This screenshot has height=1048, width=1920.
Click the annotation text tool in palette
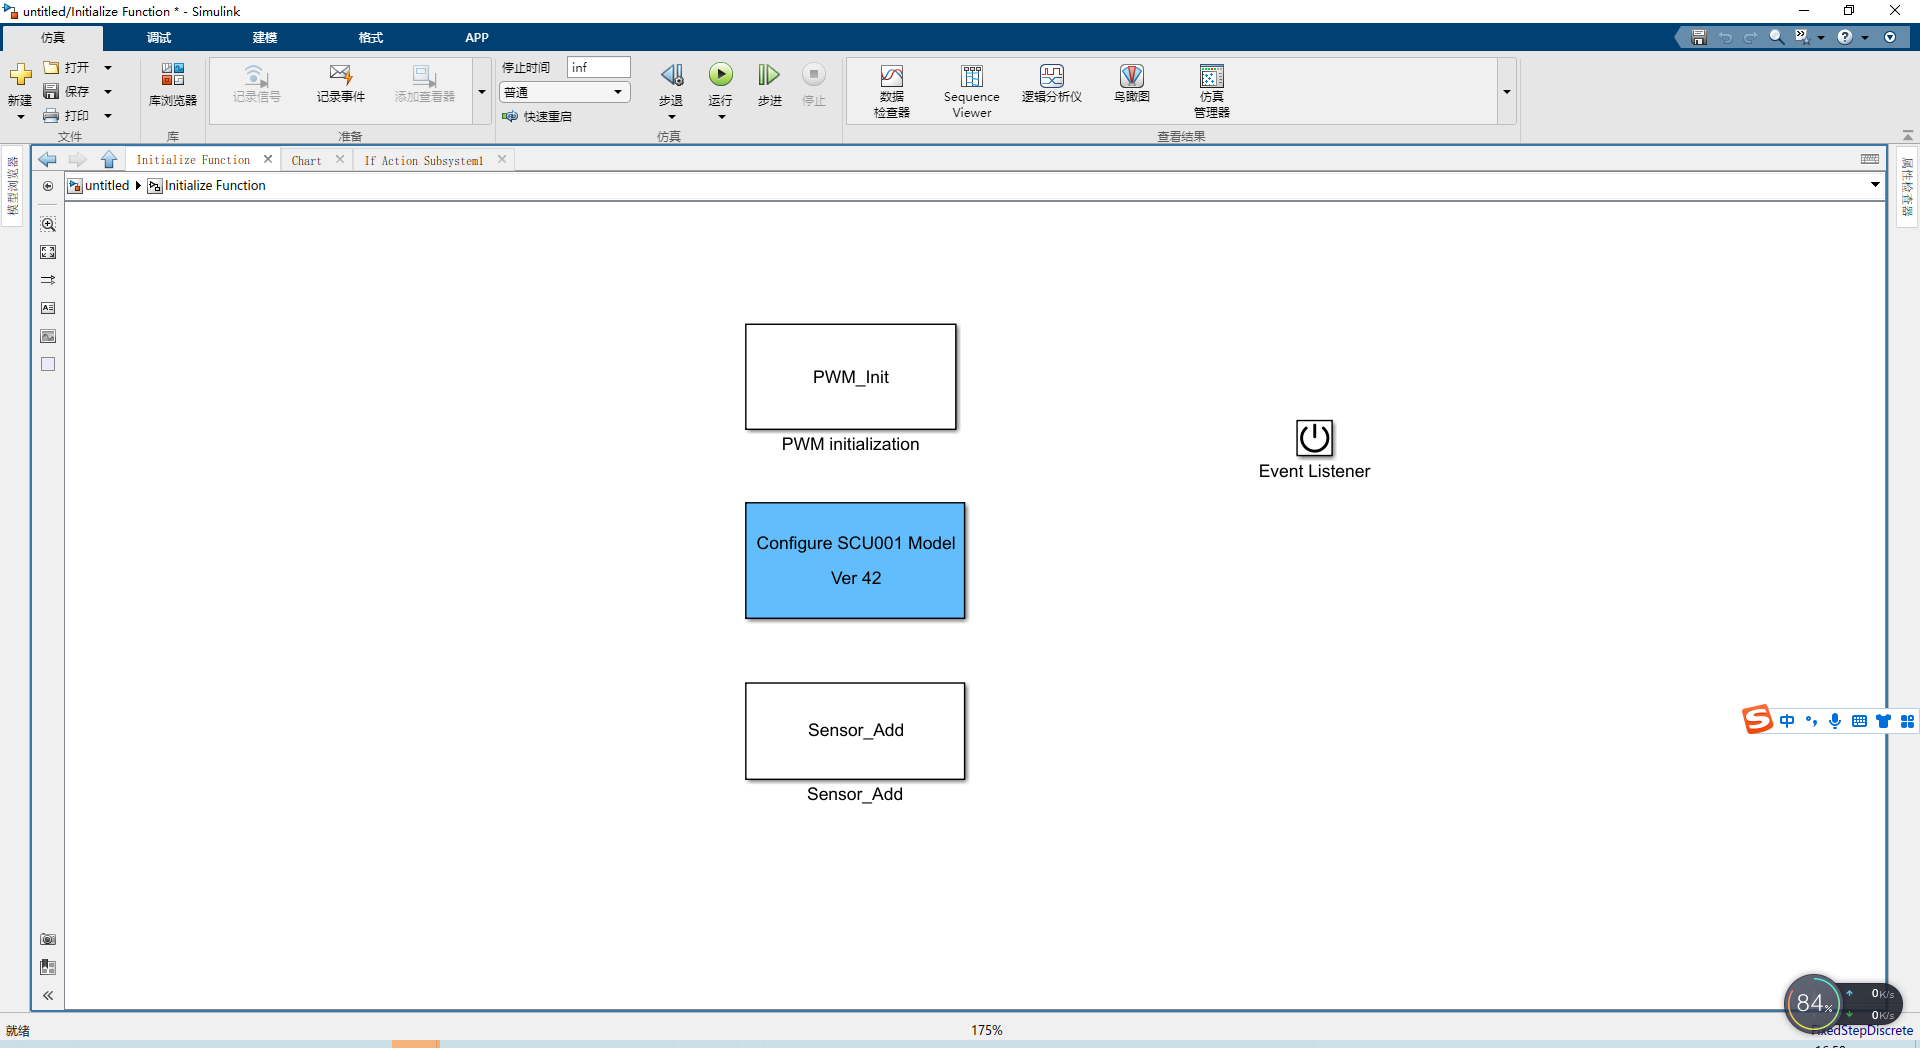[48, 308]
